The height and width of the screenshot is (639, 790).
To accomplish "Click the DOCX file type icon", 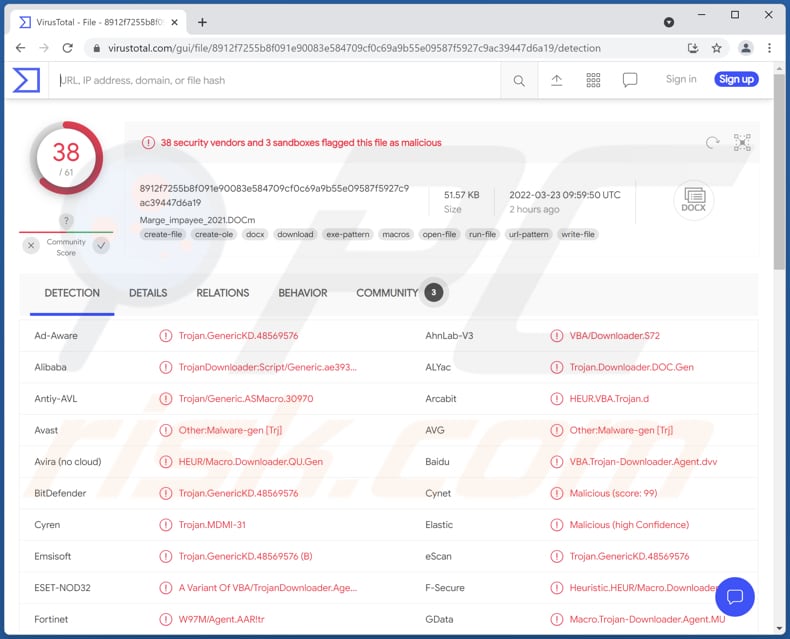I will click(x=694, y=200).
